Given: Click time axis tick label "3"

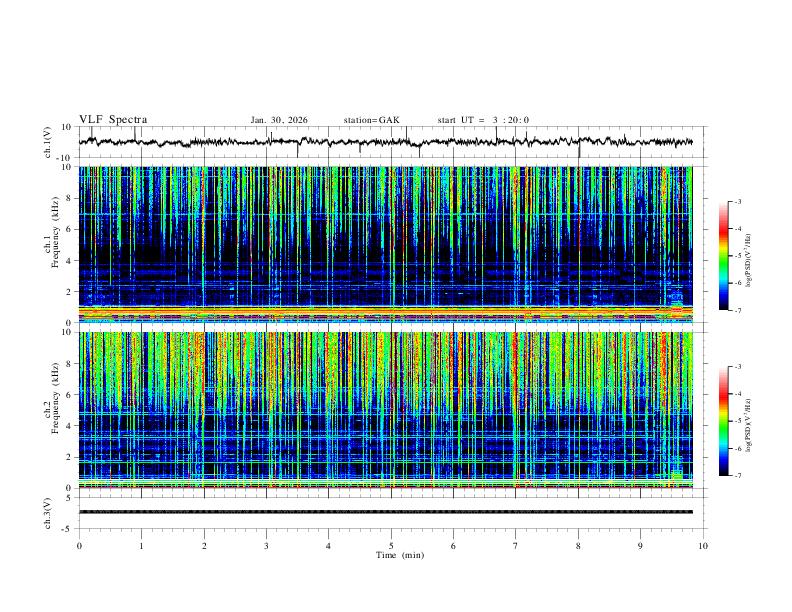Looking at the screenshot, I should (x=266, y=546).
